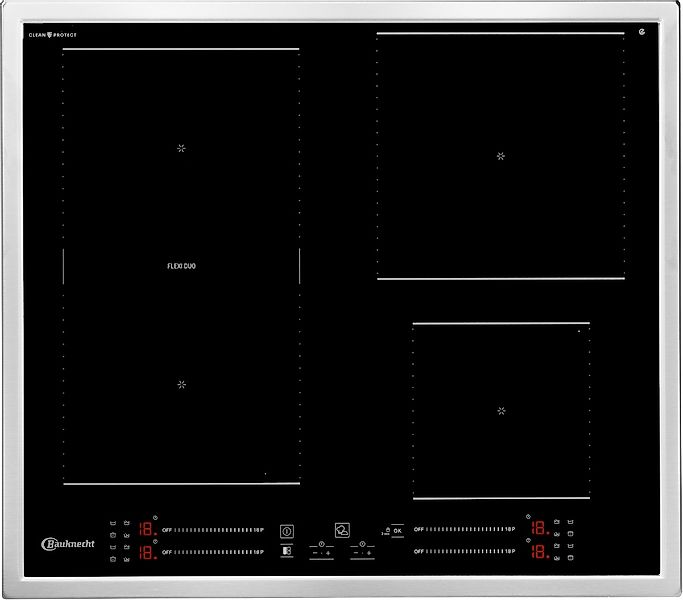Increase the left timer with plus
Image resolution: width=683 pixels, height=600 pixels.
tap(328, 552)
